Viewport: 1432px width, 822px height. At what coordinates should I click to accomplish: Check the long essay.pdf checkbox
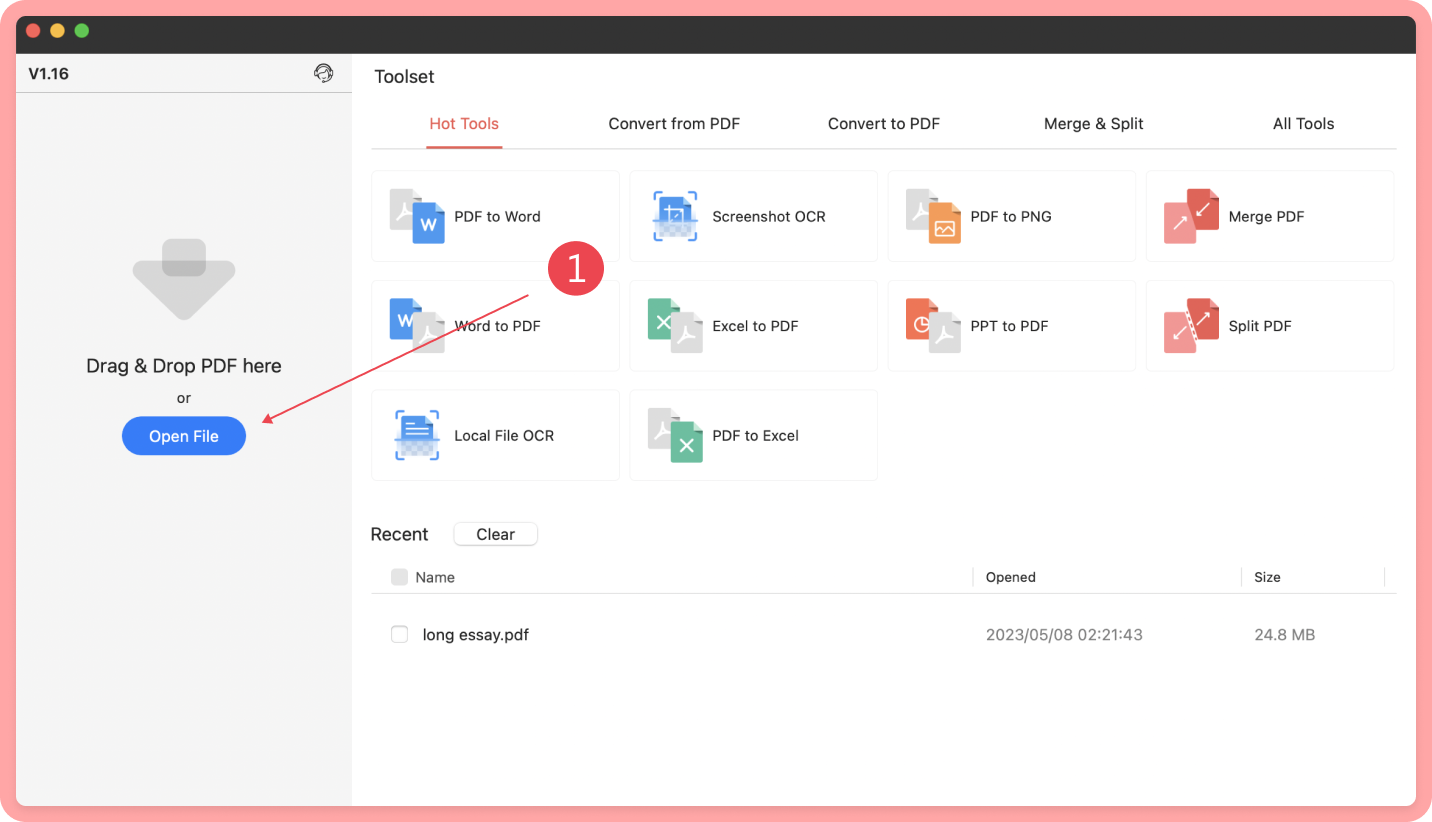pos(399,634)
